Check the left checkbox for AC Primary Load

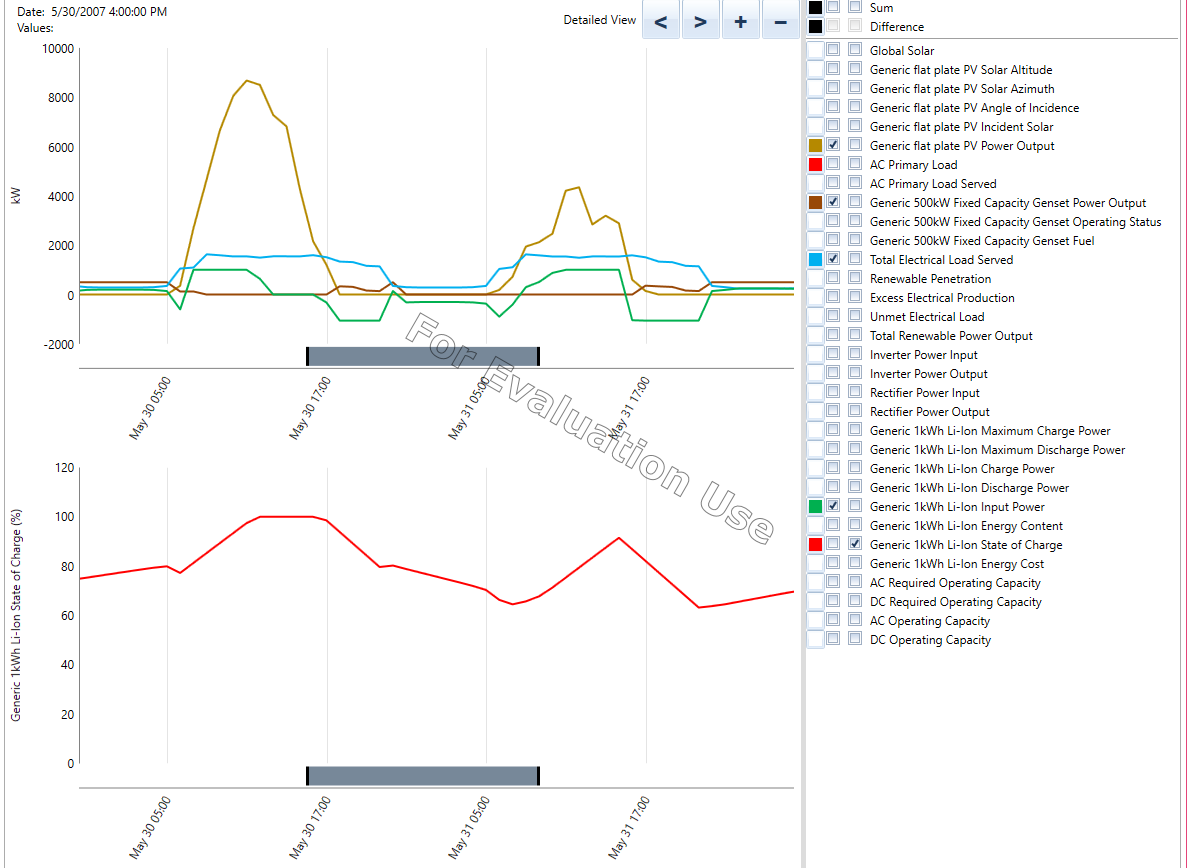coord(834,164)
